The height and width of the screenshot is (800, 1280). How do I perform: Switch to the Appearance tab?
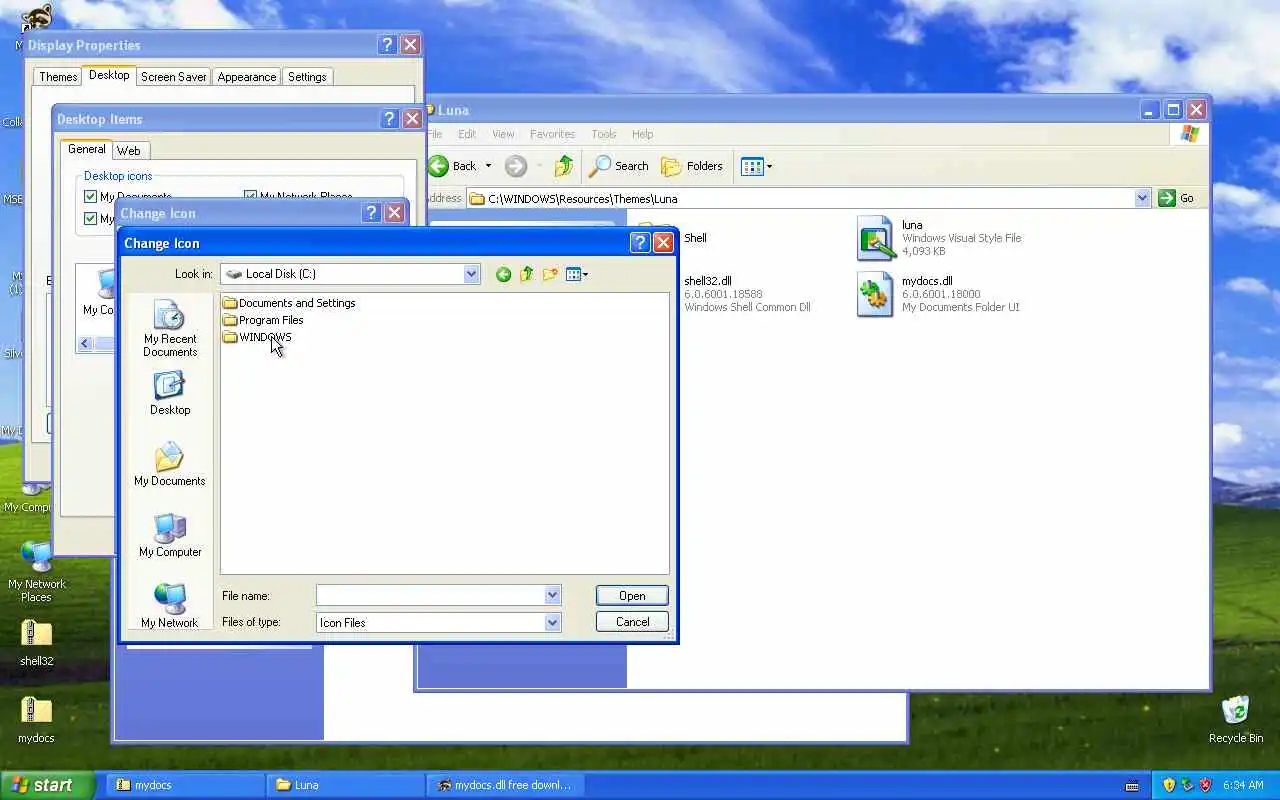point(246,77)
